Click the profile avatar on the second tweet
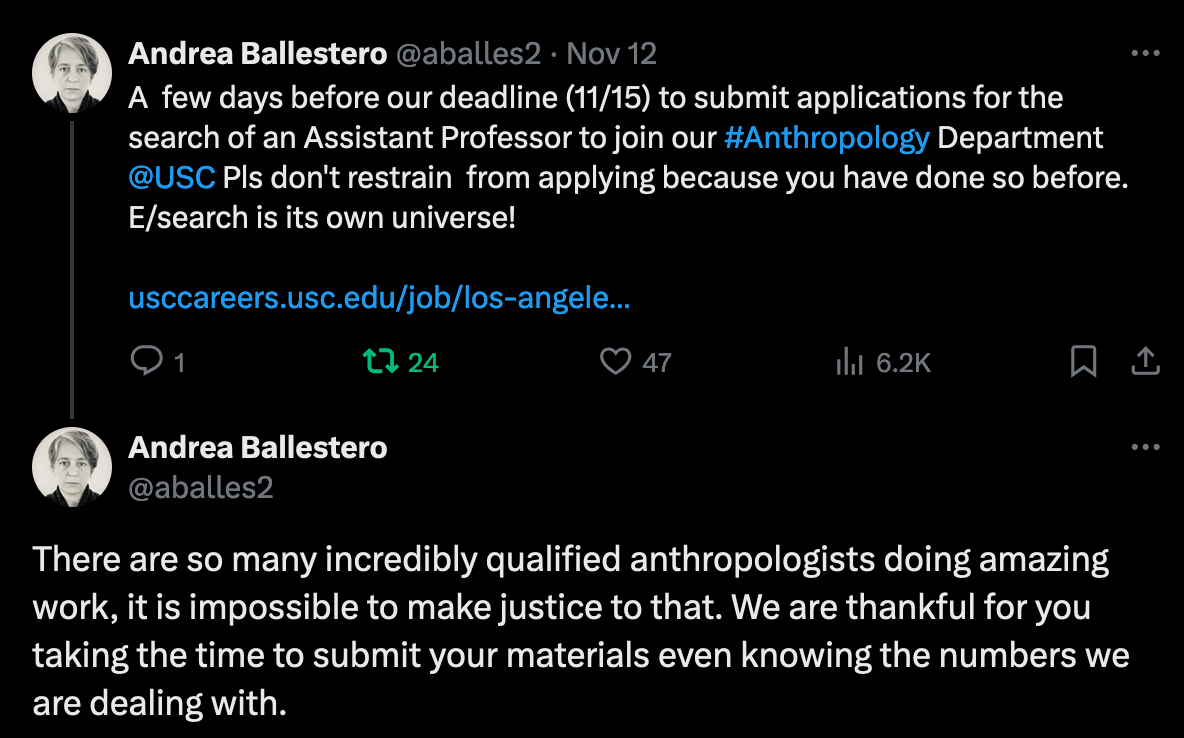The image size is (1184, 738). coord(72,467)
